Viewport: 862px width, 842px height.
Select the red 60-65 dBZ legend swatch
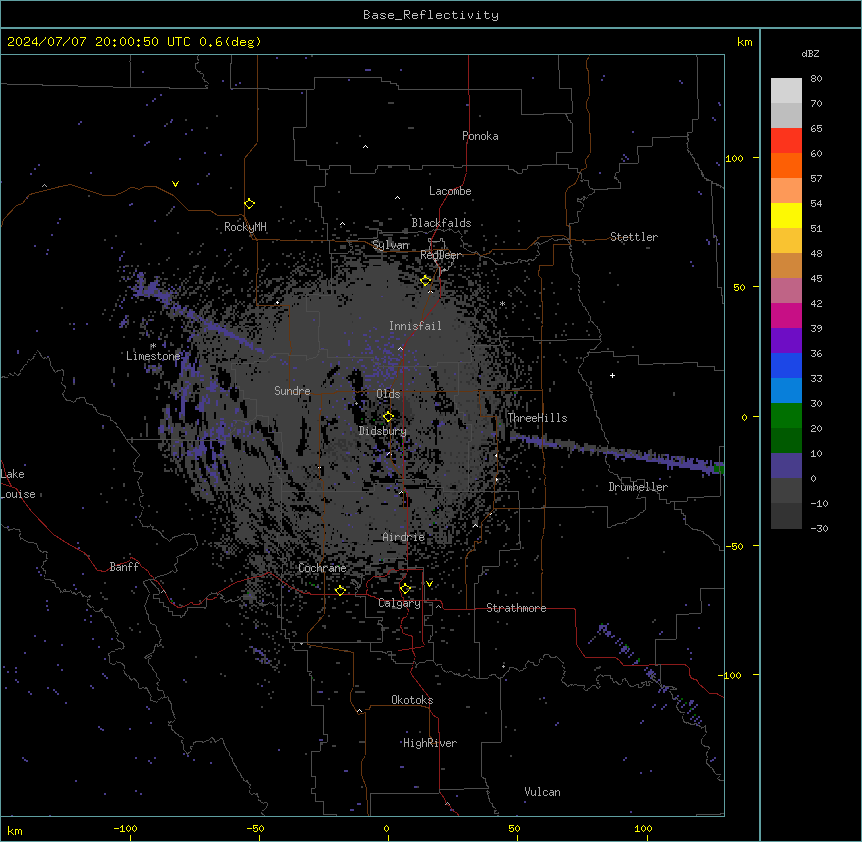[786, 141]
